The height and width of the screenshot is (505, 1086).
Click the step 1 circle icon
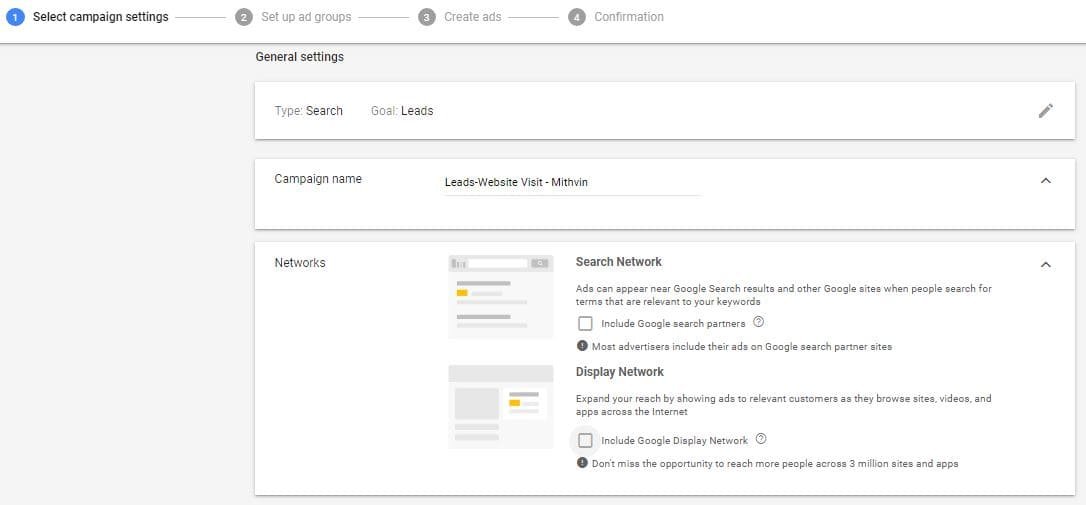point(15,17)
